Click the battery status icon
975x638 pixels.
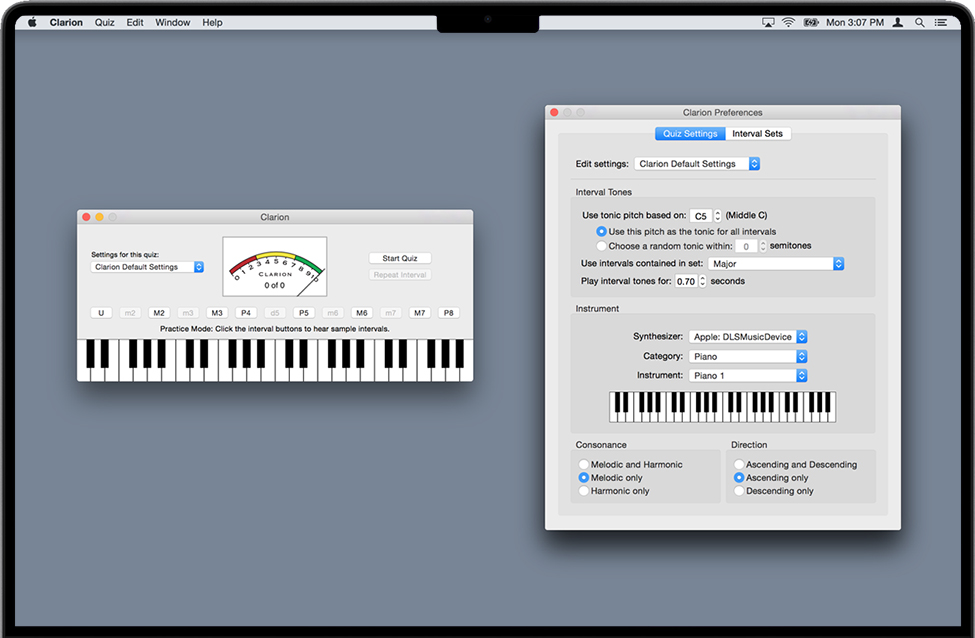point(809,22)
